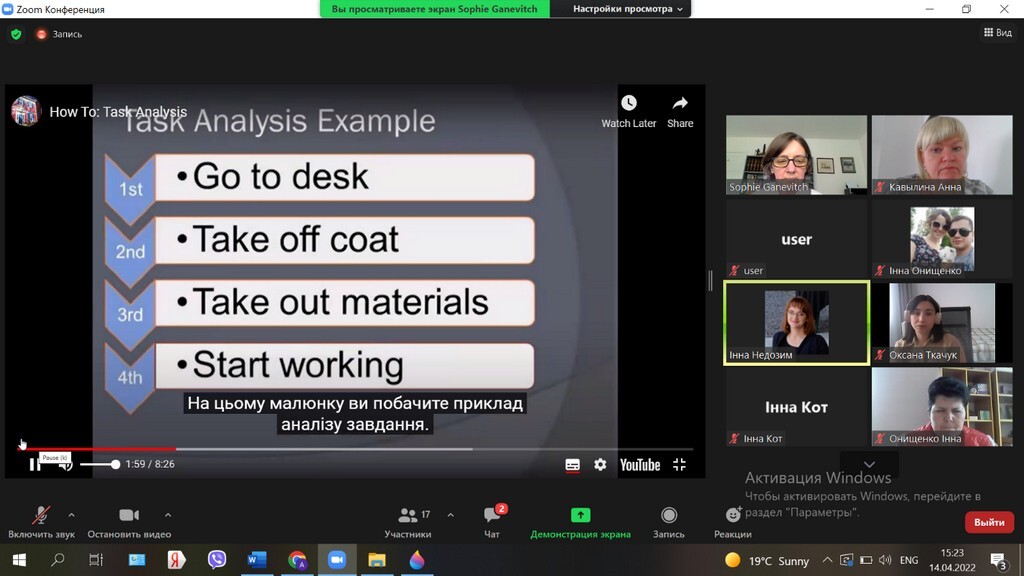Open Yandex browser from taskbar
Screen dimensions: 1024x576
click(176, 560)
